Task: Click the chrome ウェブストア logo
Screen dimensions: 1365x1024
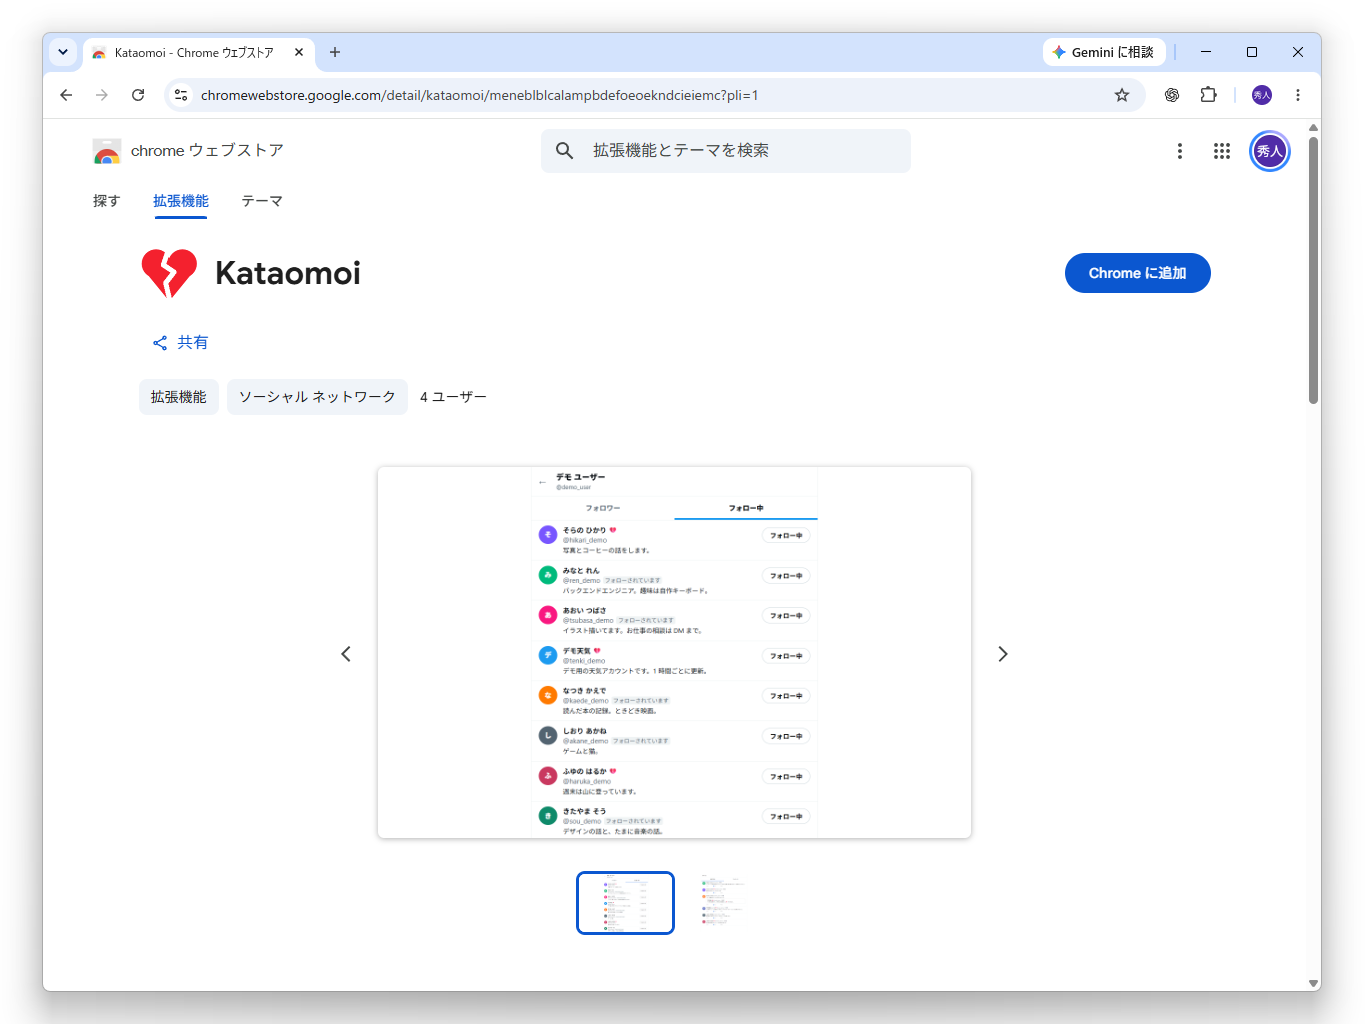Action: [188, 151]
